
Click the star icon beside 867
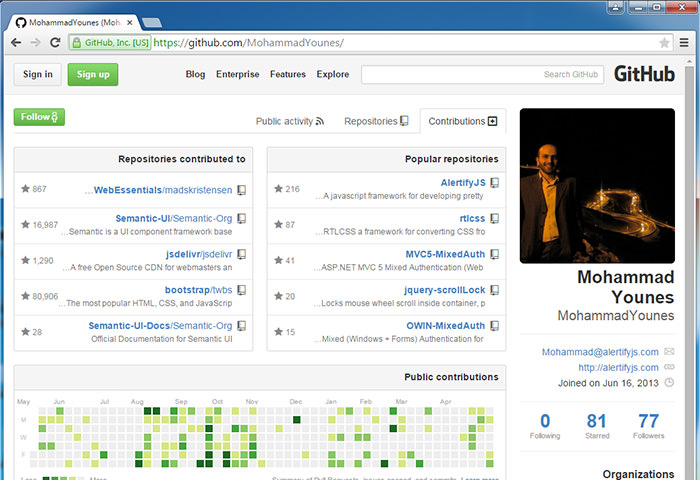[x=25, y=188]
